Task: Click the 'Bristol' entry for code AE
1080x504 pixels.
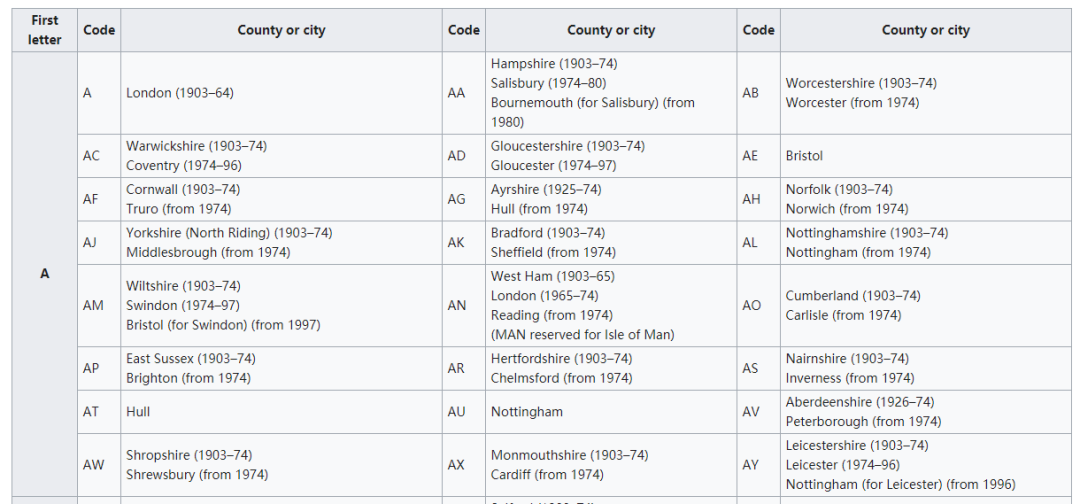Action: (x=804, y=156)
